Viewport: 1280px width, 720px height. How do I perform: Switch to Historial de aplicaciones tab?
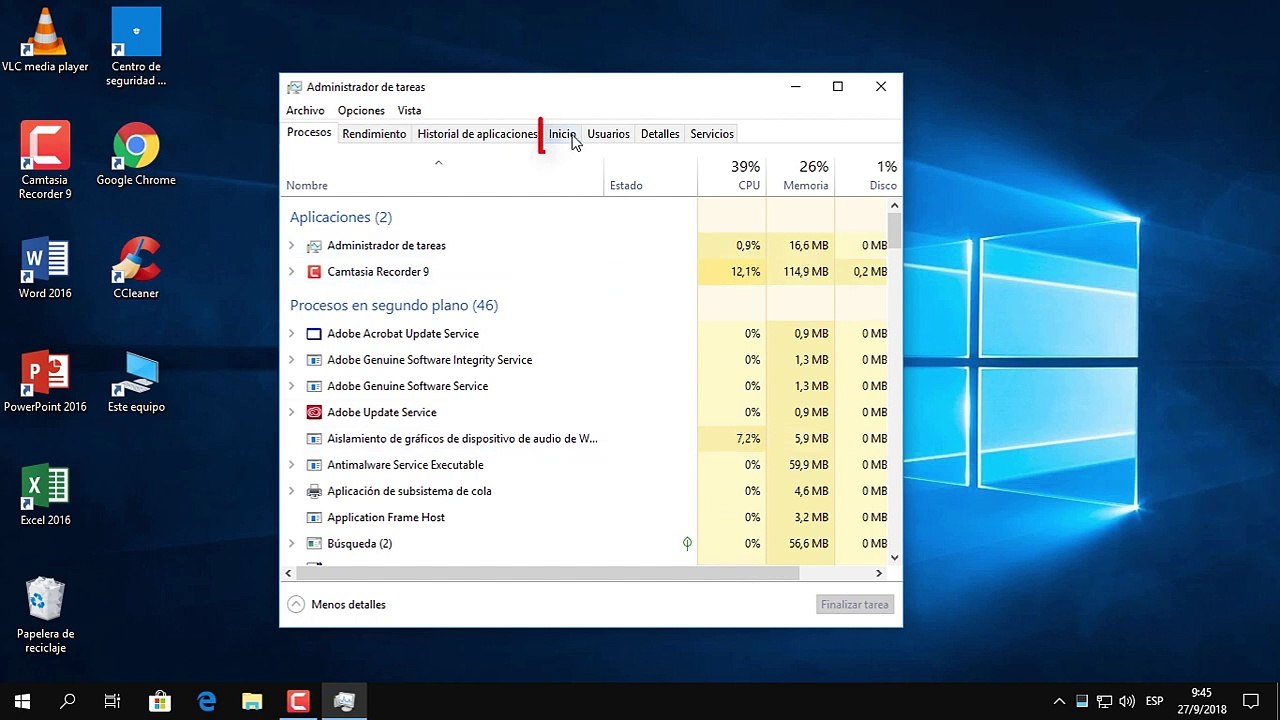[477, 134]
